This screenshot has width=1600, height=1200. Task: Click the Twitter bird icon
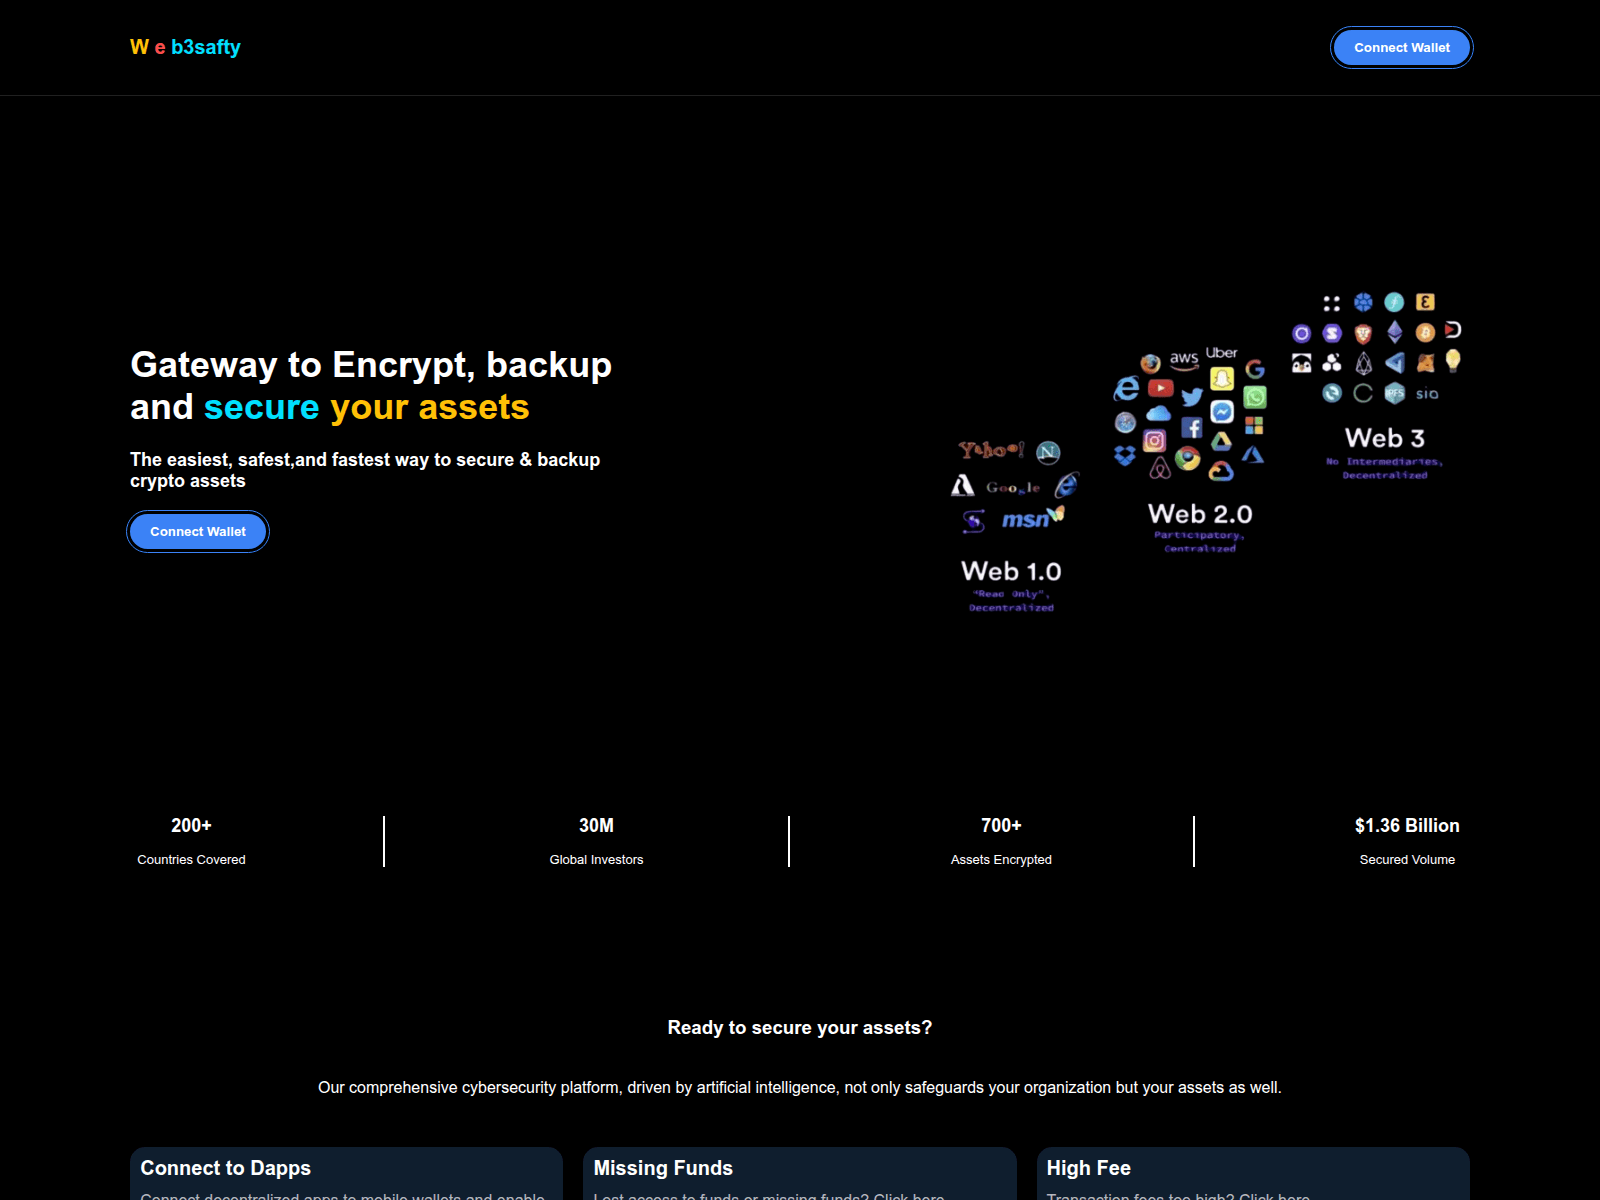[x=1192, y=397]
